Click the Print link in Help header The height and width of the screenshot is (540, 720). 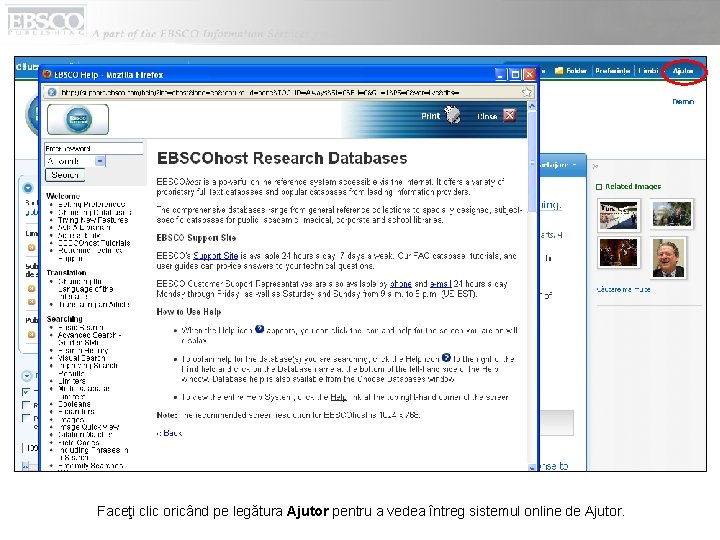point(430,116)
